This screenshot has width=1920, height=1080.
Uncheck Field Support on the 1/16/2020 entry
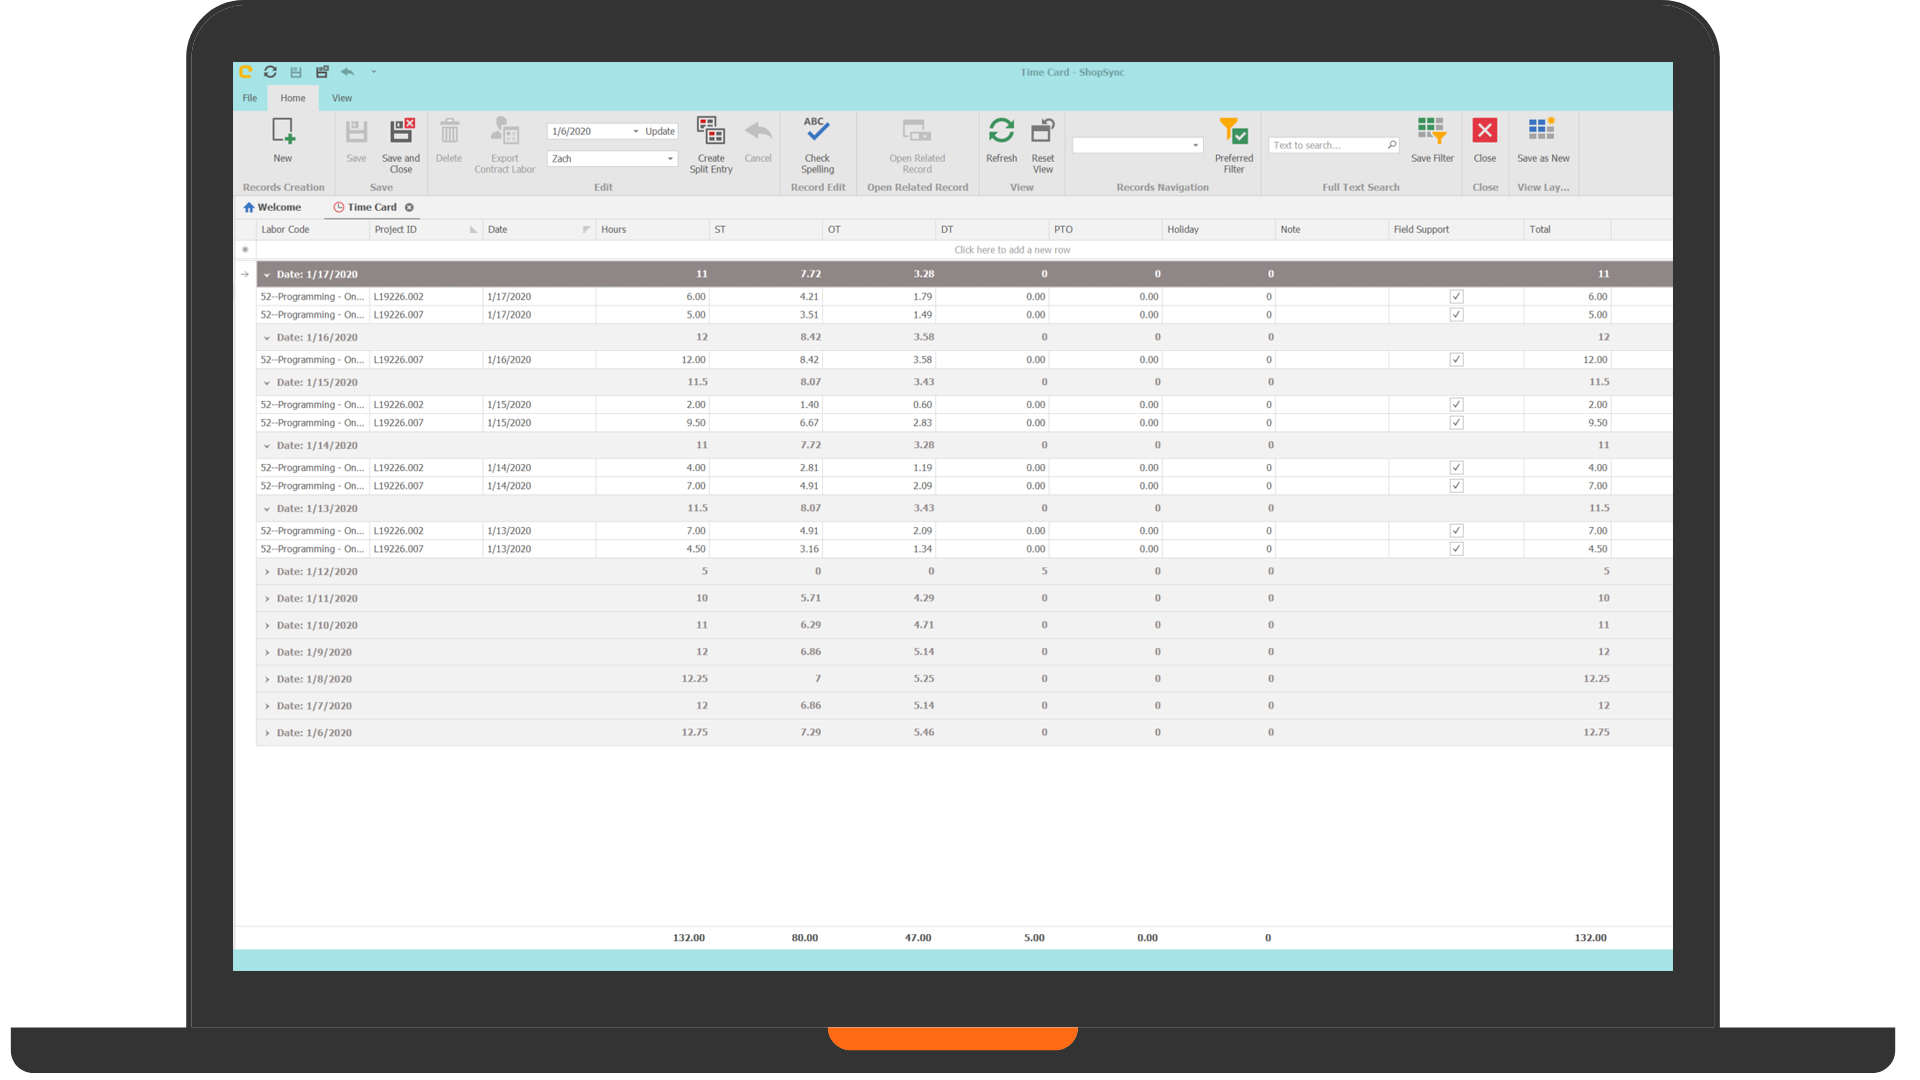(1457, 360)
